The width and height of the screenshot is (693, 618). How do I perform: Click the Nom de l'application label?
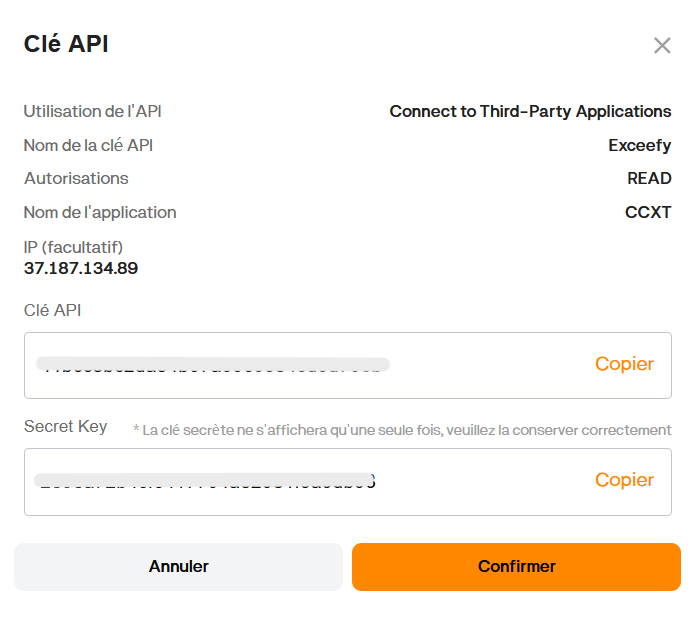click(100, 212)
